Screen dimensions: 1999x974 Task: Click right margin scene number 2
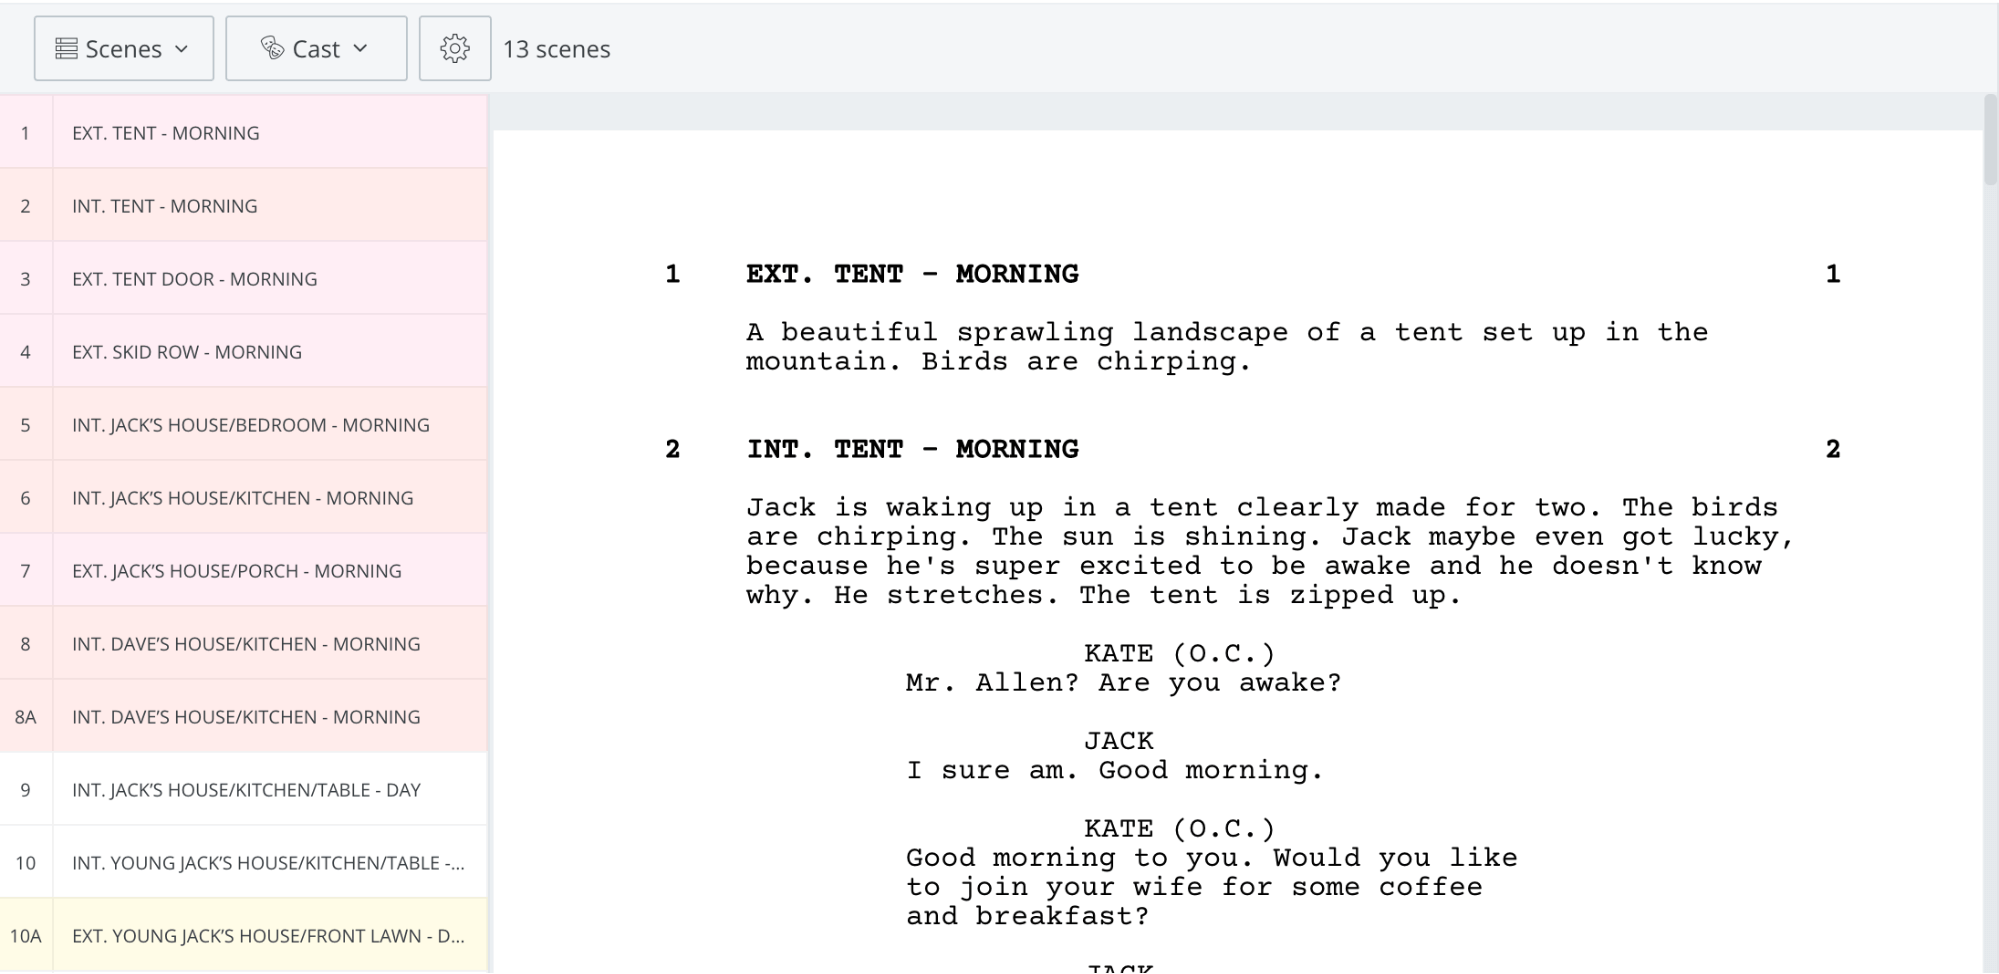[x=1833, y=449]
